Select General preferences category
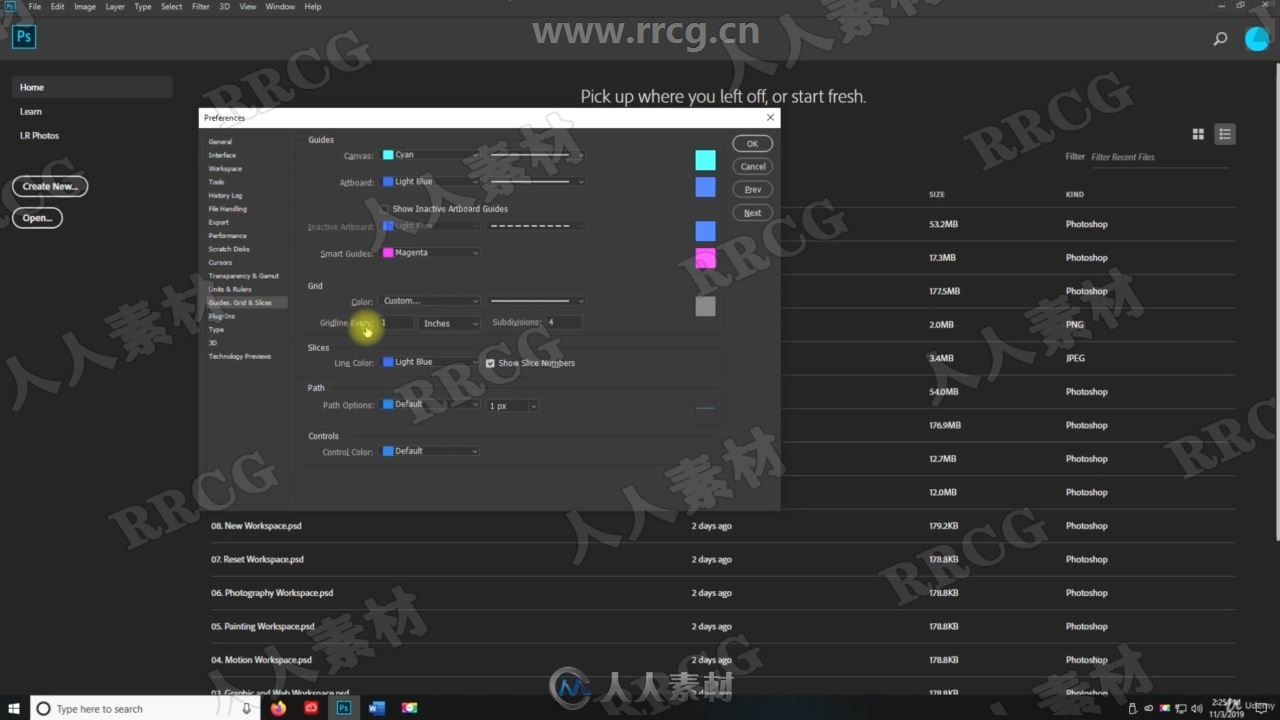The width and height of the screenshot is (1280, 720). click(220, 142)
